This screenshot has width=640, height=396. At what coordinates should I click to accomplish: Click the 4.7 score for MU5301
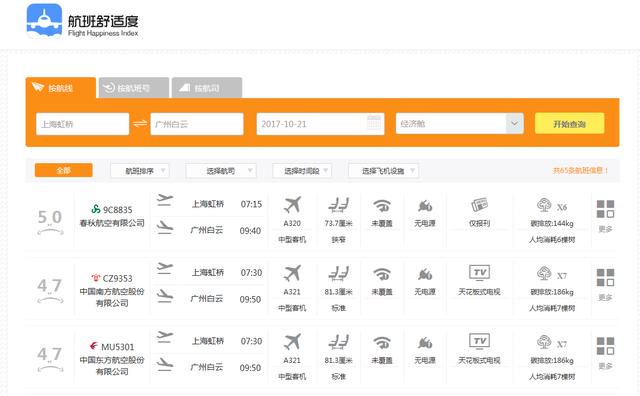(x=50, y=354)
